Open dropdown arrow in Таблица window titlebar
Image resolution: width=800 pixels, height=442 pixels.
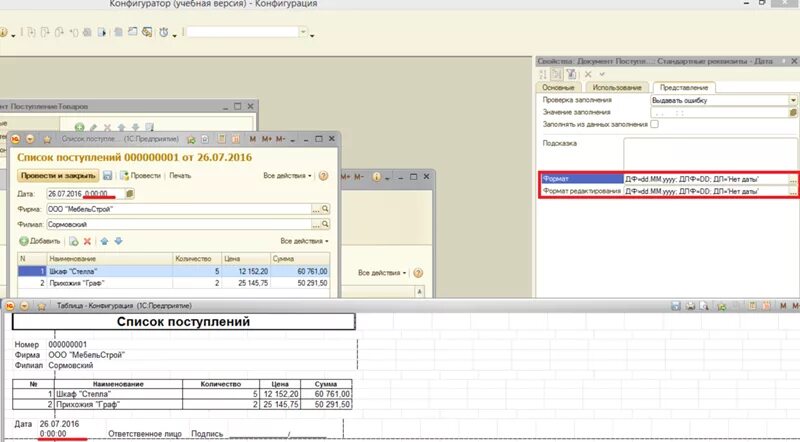coord(24,306)
